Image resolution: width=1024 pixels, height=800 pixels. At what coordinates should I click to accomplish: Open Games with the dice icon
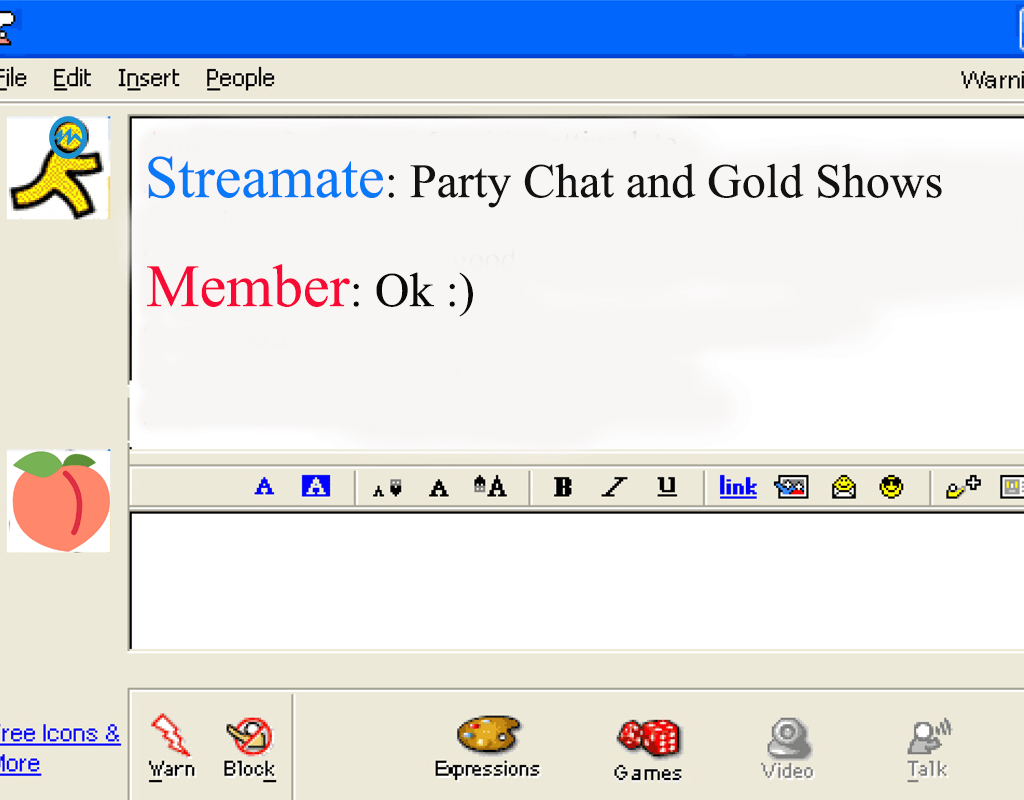pyautogui.click(x=648, y=750)
